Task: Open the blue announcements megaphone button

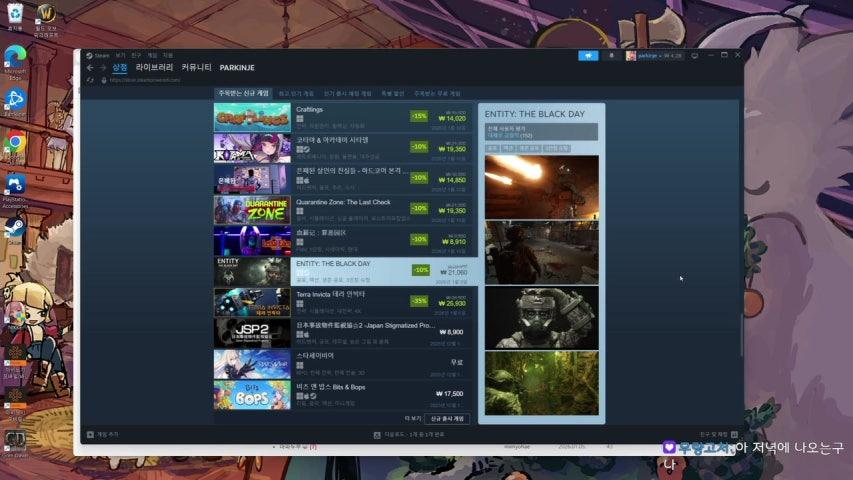Action: (588, 55)
